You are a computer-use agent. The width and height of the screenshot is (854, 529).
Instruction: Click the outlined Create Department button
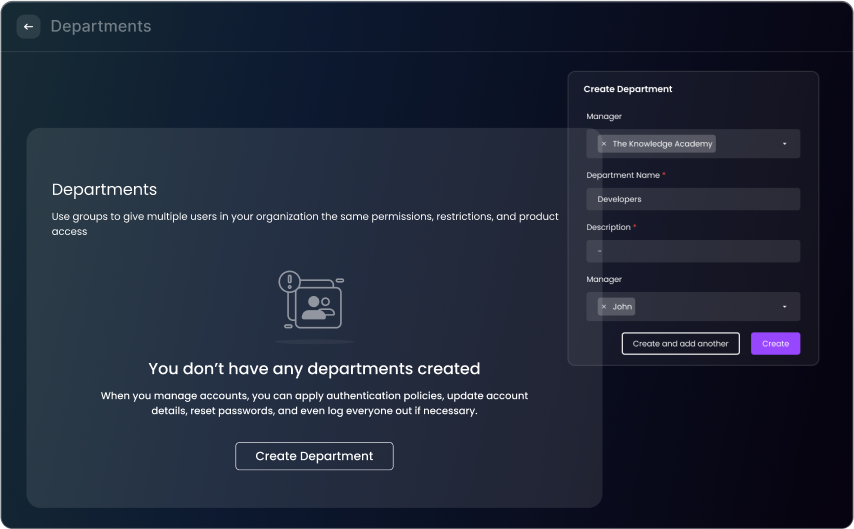coord(314,456)
